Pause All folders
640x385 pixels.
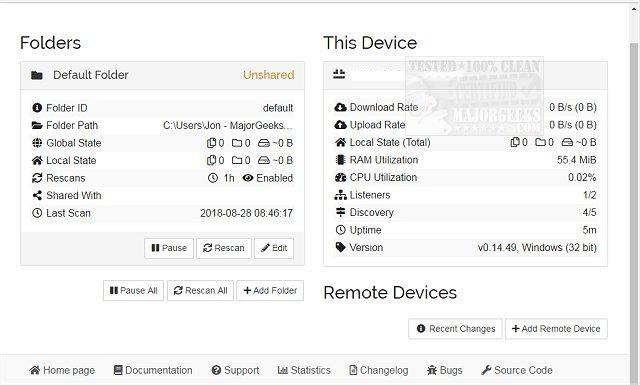(x=133, y=291)
